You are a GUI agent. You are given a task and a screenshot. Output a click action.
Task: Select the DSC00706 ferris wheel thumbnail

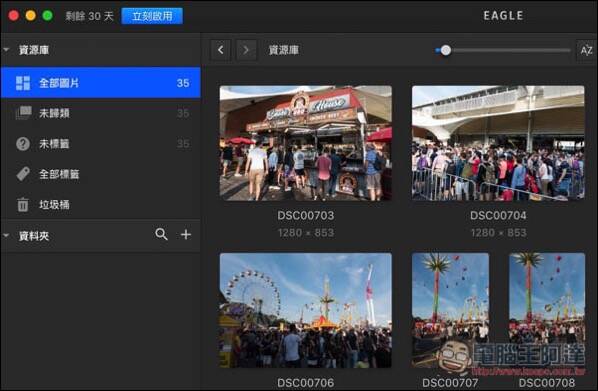(x=305, y=310)
